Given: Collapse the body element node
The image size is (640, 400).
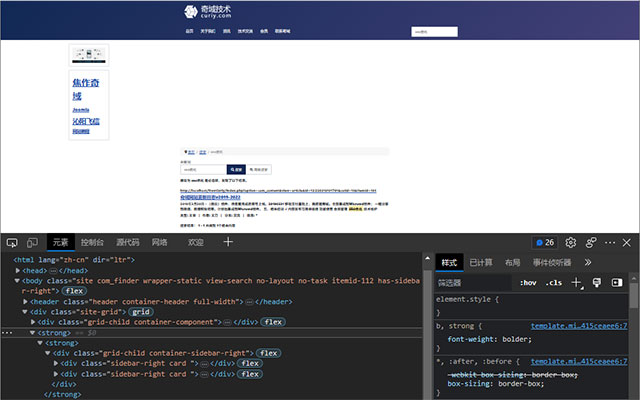Looking at the screenshot, I should tap(17, 281).
